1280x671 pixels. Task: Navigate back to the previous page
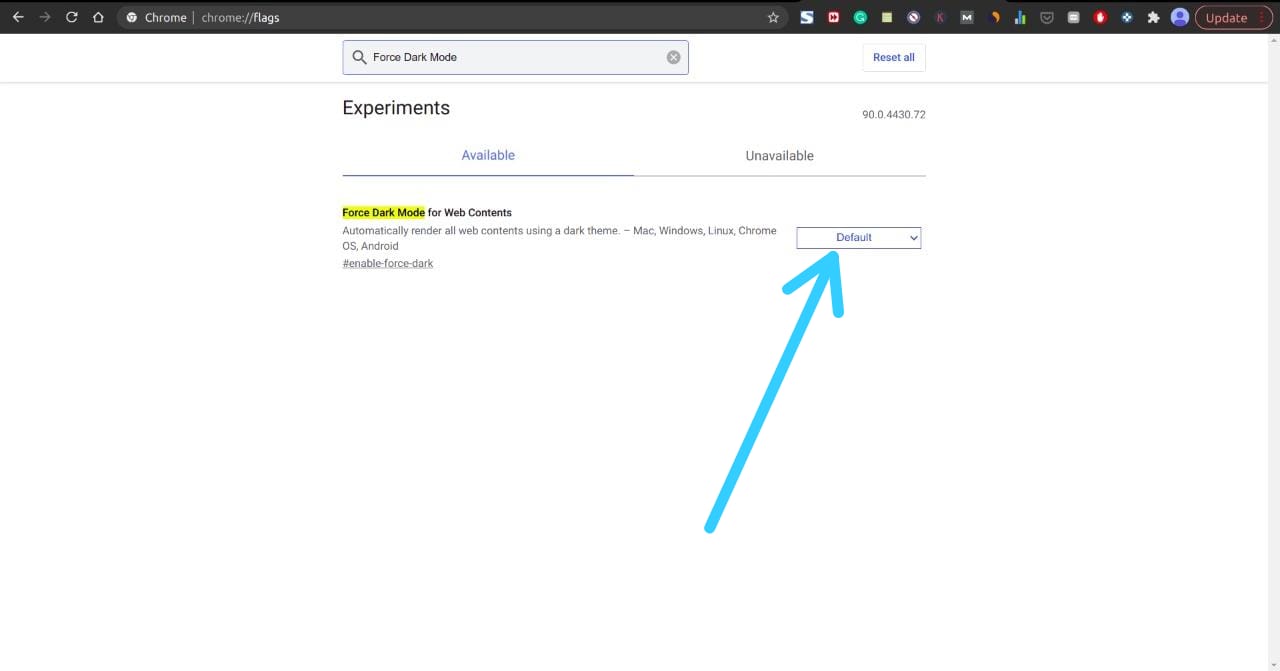click(17, 17)
